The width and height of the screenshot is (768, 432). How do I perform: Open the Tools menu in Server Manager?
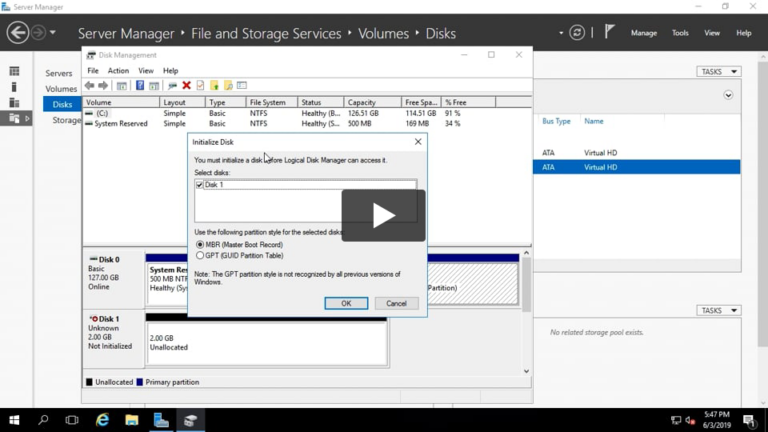pyautogui.click(x=680, y=33)
